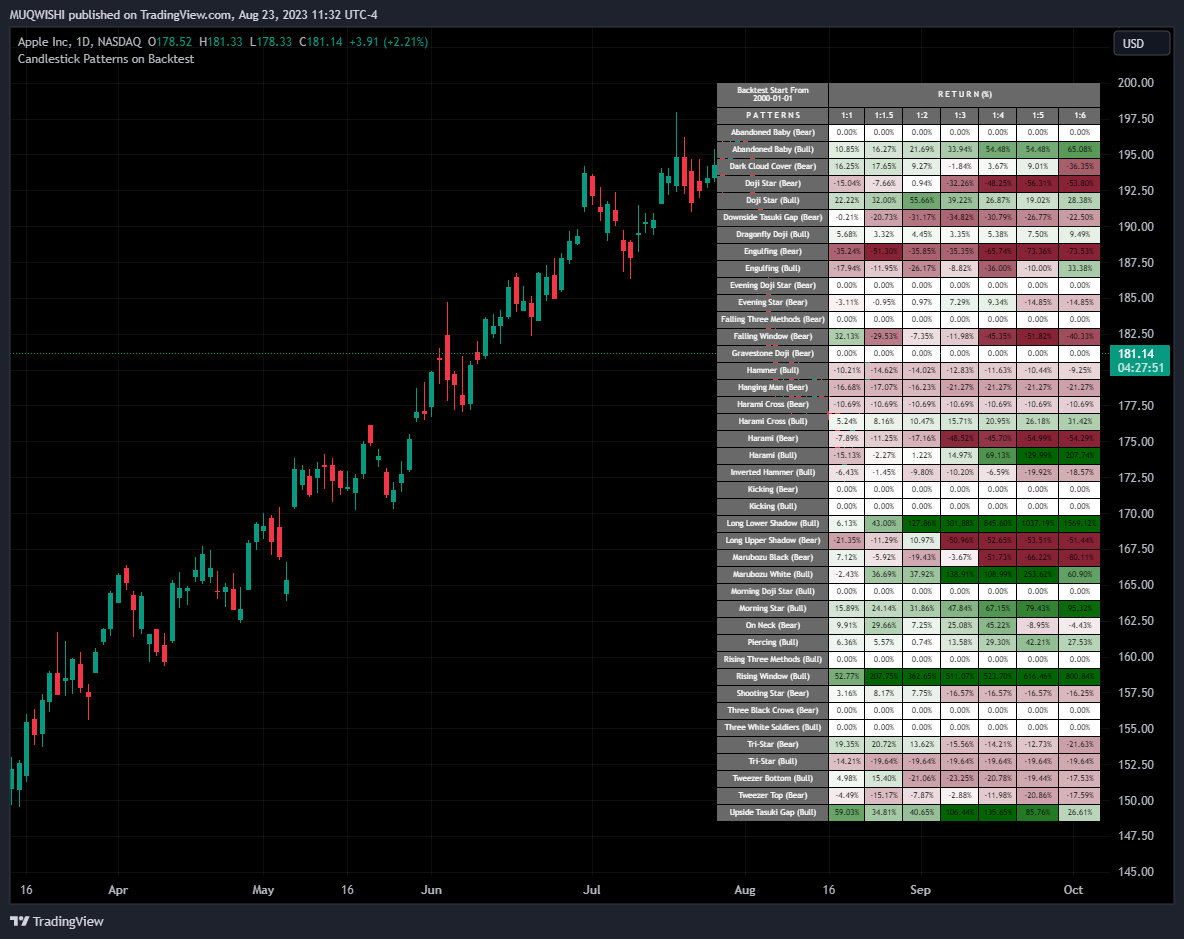Click the TradingView logo at bottom left
Viewport: 1184px width, 939px height.
pos(57,921)
